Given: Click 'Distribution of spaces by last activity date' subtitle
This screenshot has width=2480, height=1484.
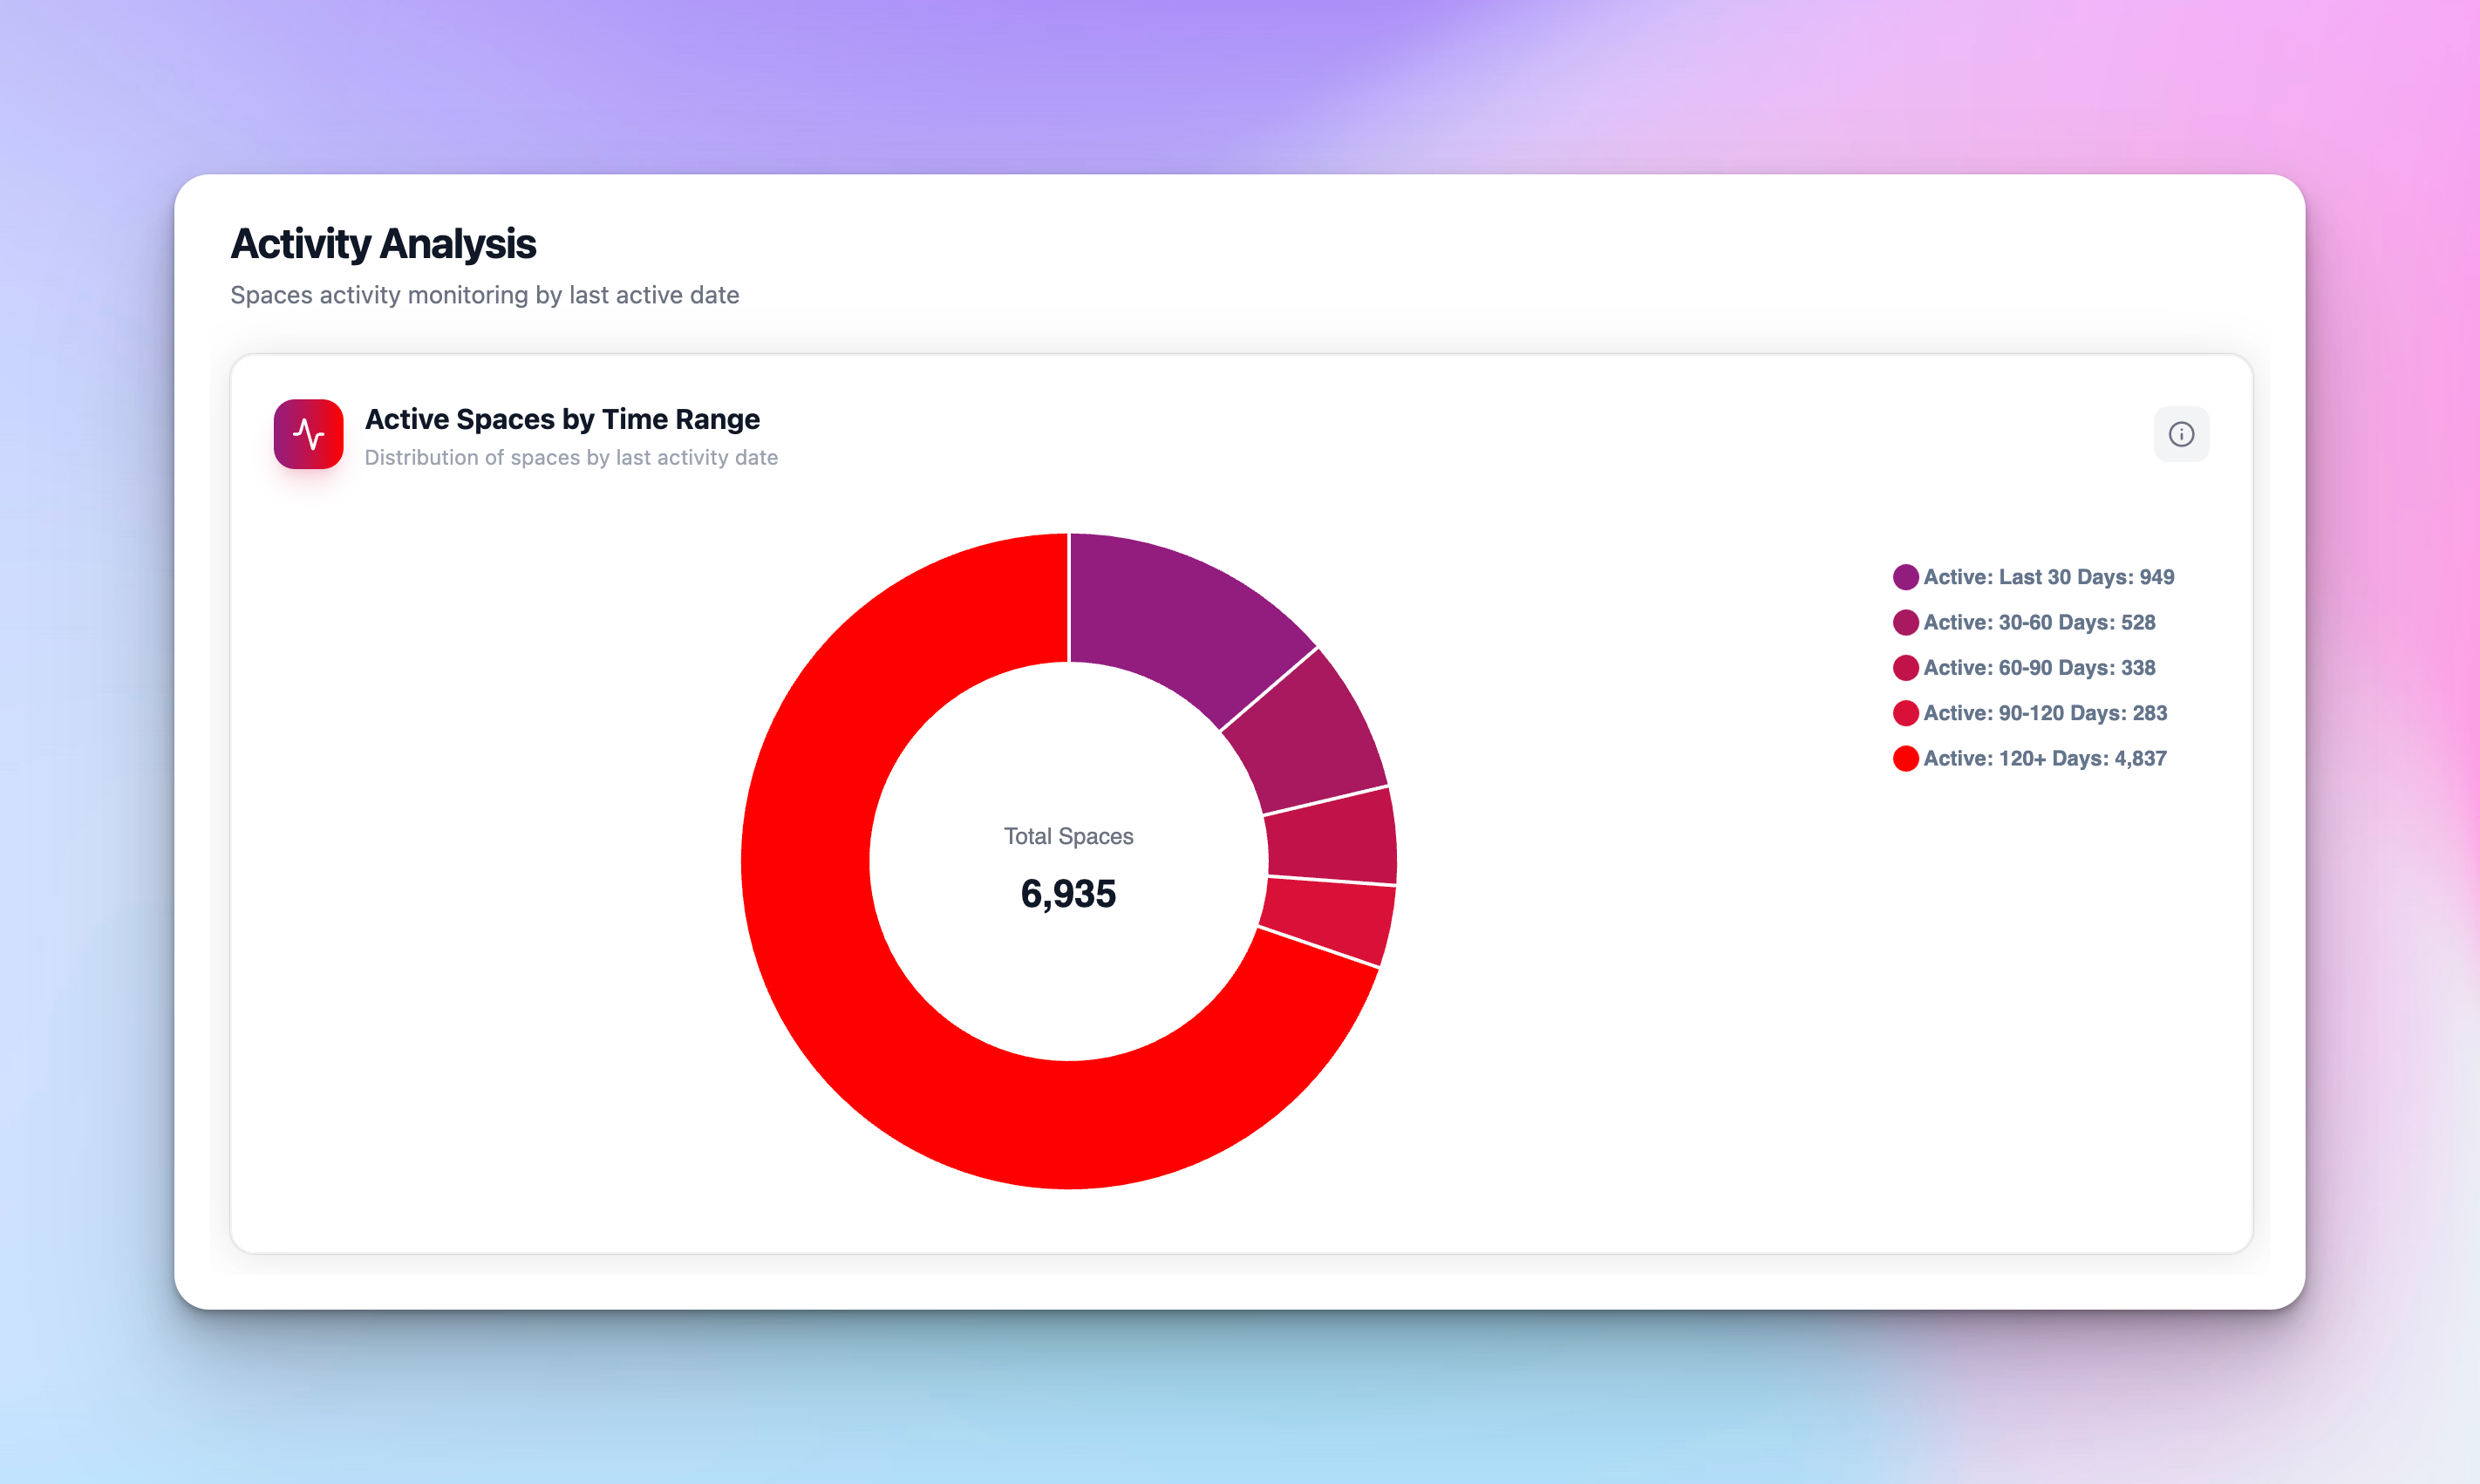Looking at the screenshot, I should coord(571,457).
